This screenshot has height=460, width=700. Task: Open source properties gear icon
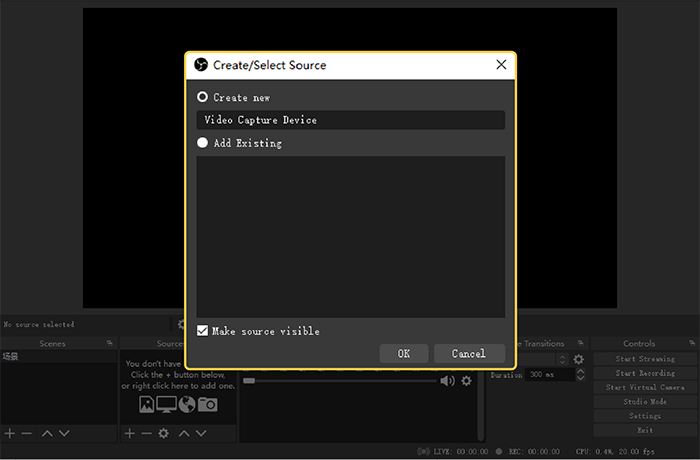click(x=164, y=433)
